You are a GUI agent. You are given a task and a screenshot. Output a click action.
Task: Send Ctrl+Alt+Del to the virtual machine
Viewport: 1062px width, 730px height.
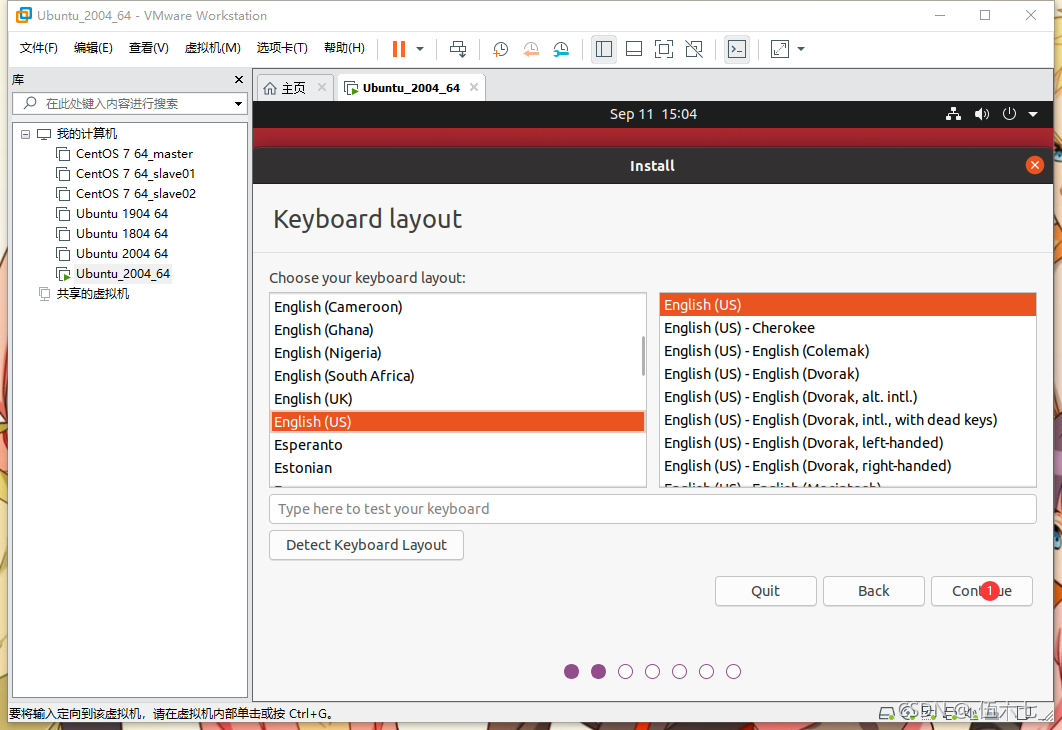point(458,49)
